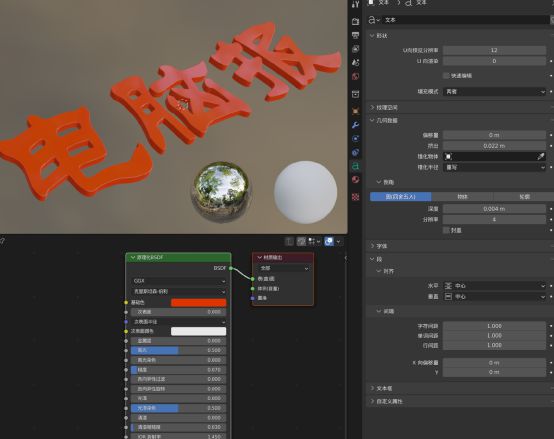Open the Tool properties tab
The height and width of the screenshot is (439, 554).
(355, 5)
